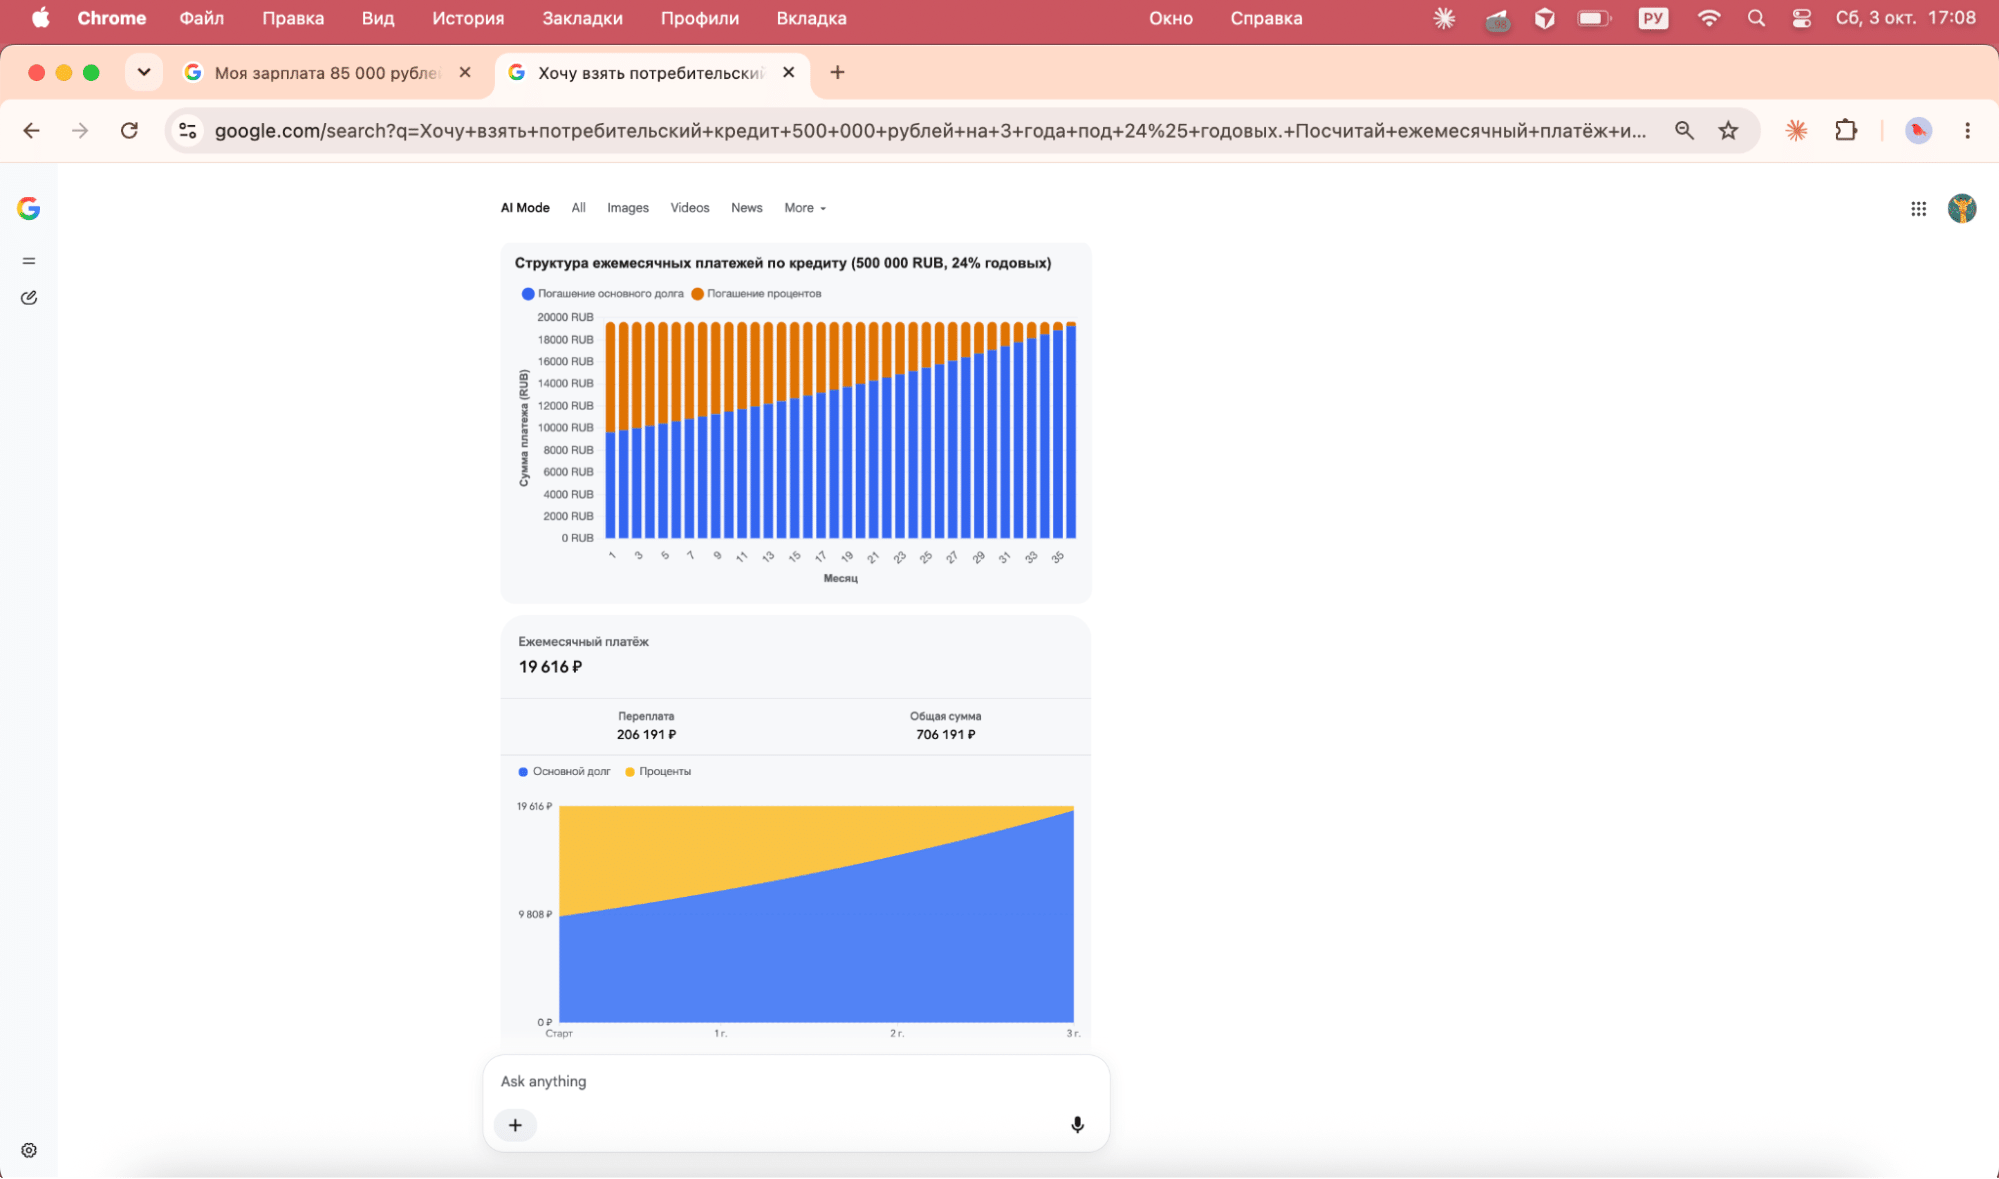Open the Chrome profile avatar in the toolbar
This screenshot has height=1179, width=1999.
[x=1917, y=130]
